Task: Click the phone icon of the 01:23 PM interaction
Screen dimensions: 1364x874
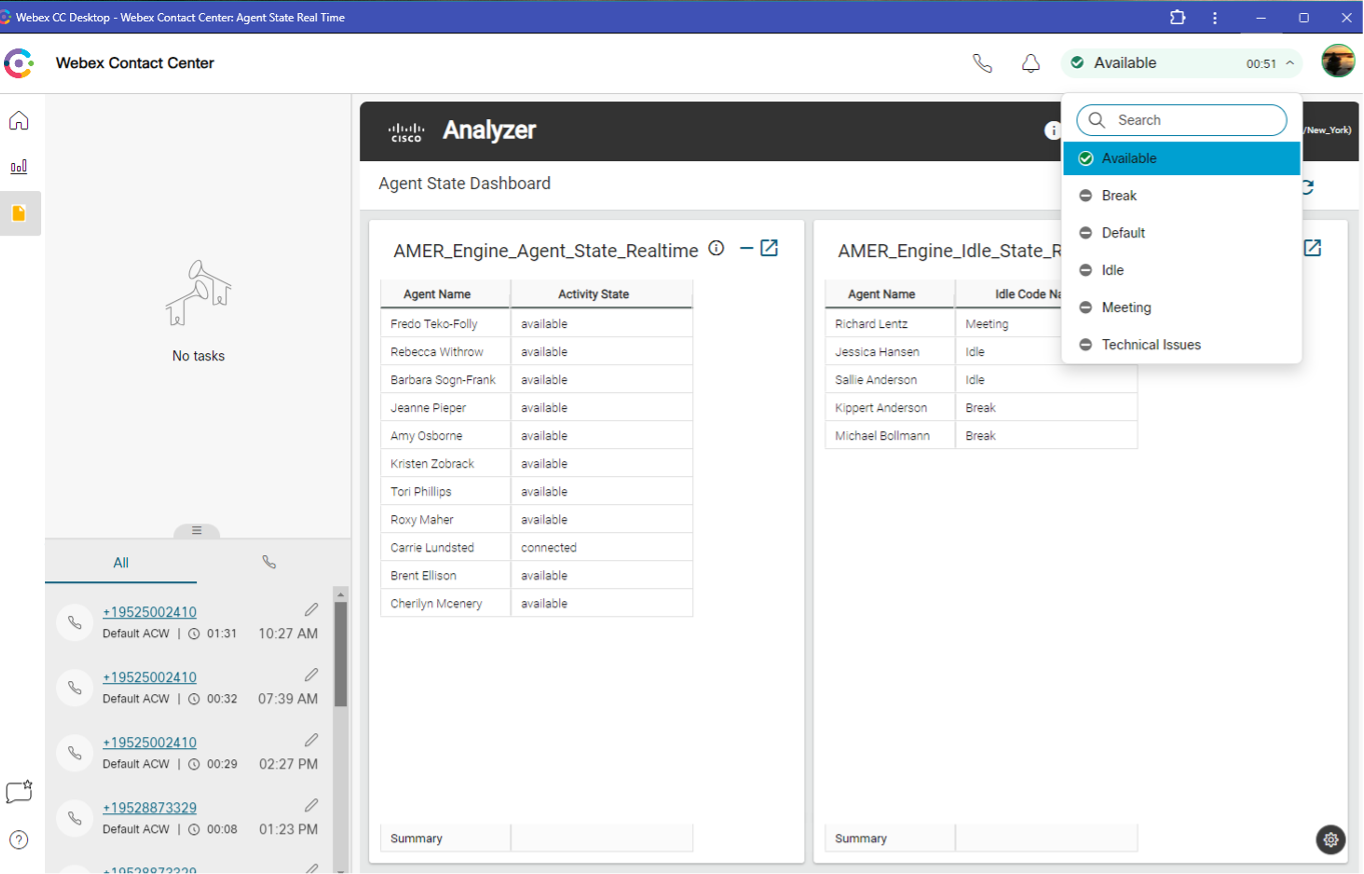Action: point(75,818)
